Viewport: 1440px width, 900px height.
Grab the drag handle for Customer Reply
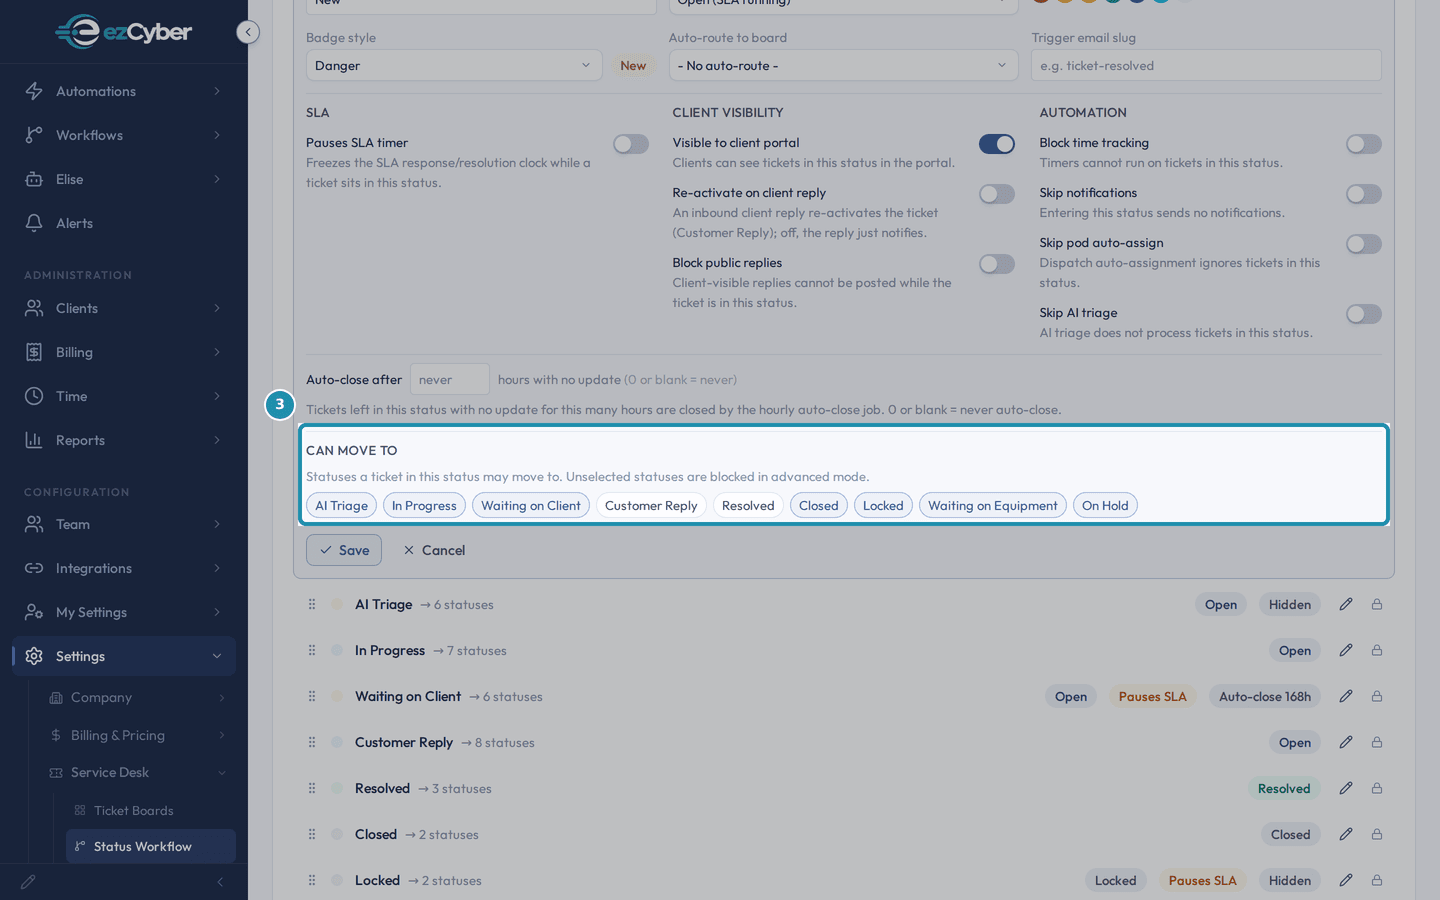coord(312,742)
